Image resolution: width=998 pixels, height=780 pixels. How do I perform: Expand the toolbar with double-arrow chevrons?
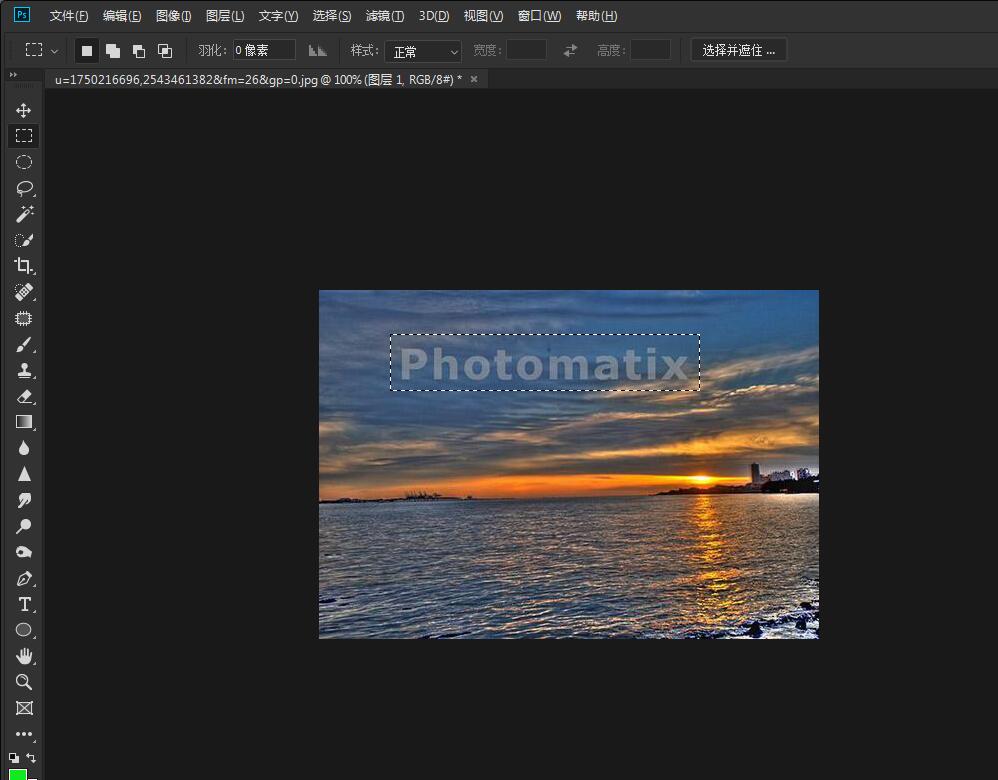point(14,76)
